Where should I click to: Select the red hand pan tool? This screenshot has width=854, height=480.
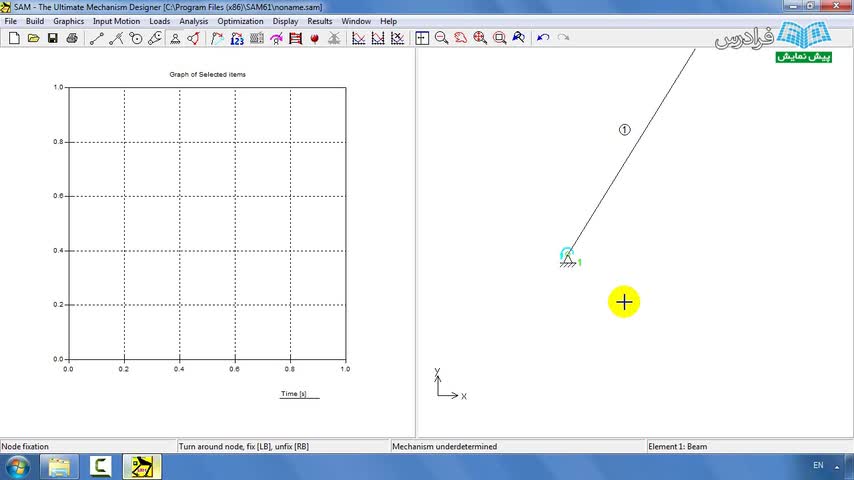click(x=461, y=38)
